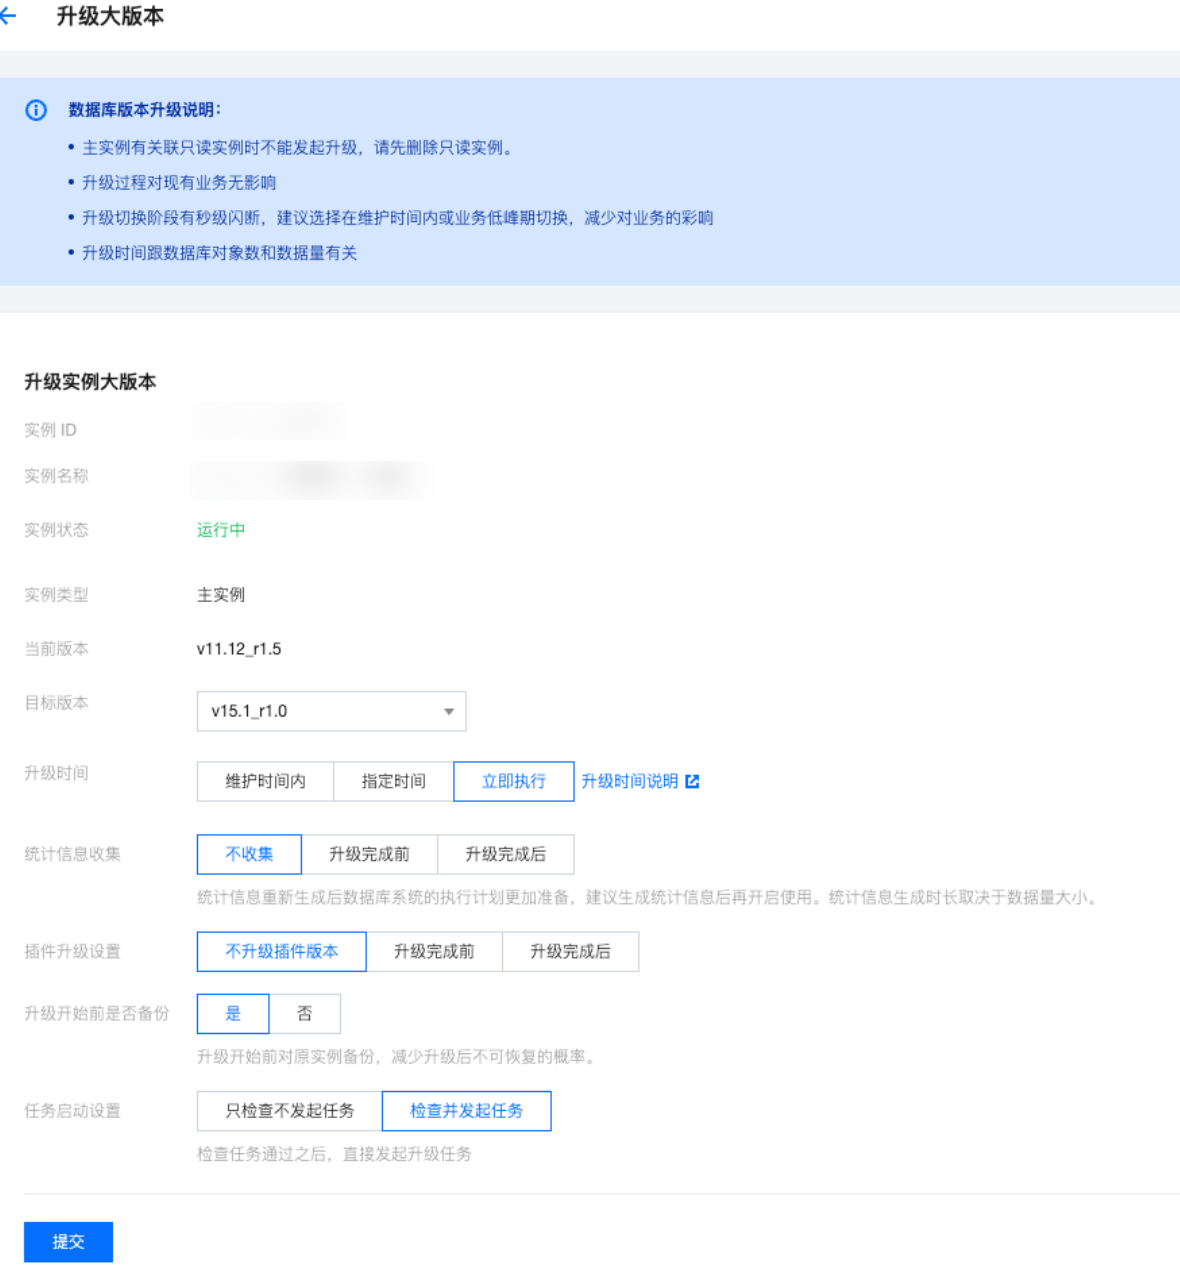The width and height of the screenshot is (1180, 1273).
Task: Click the bullet about deleting read-only instances
Action: click(299, 148)
